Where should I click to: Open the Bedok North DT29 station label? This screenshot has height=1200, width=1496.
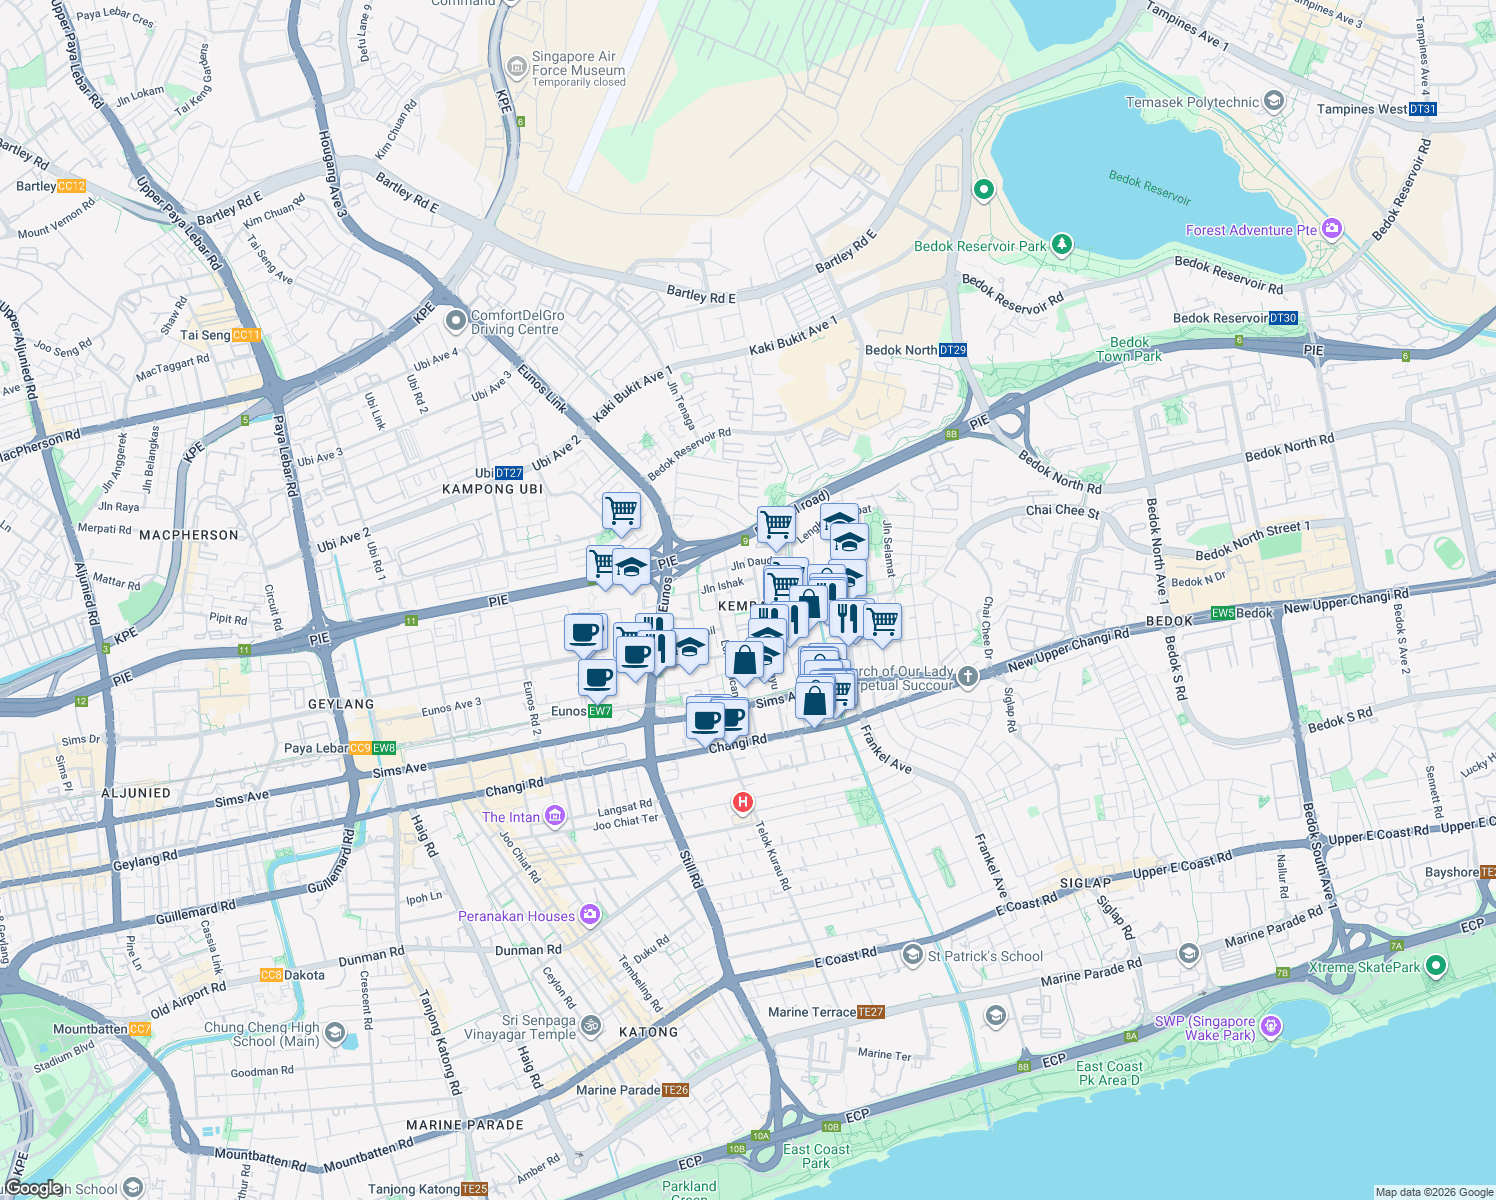coord(916,350)
